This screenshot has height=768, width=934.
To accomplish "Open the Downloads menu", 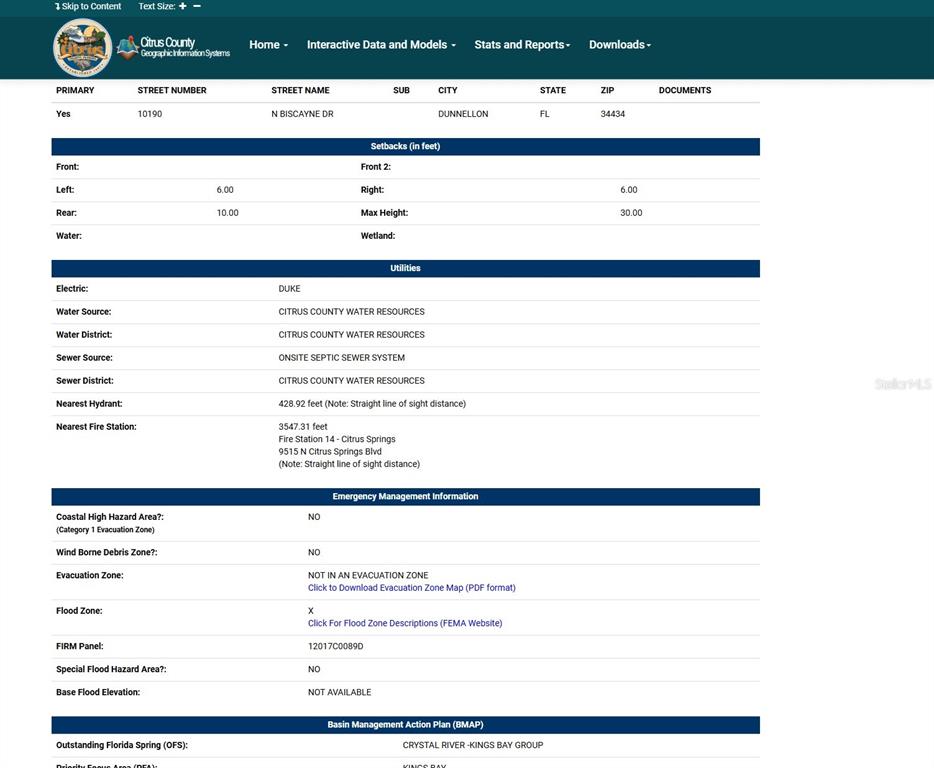I will point(619,45).
